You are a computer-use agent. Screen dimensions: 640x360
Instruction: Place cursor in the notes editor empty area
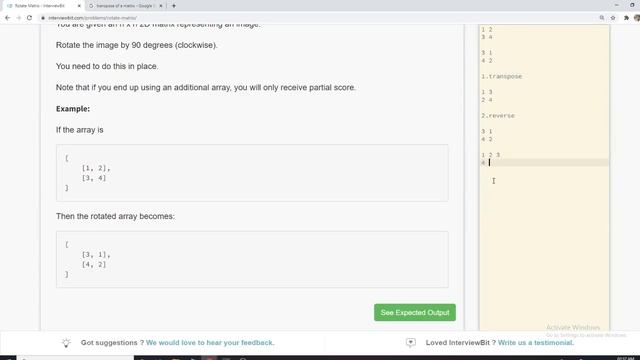[544, 245]
